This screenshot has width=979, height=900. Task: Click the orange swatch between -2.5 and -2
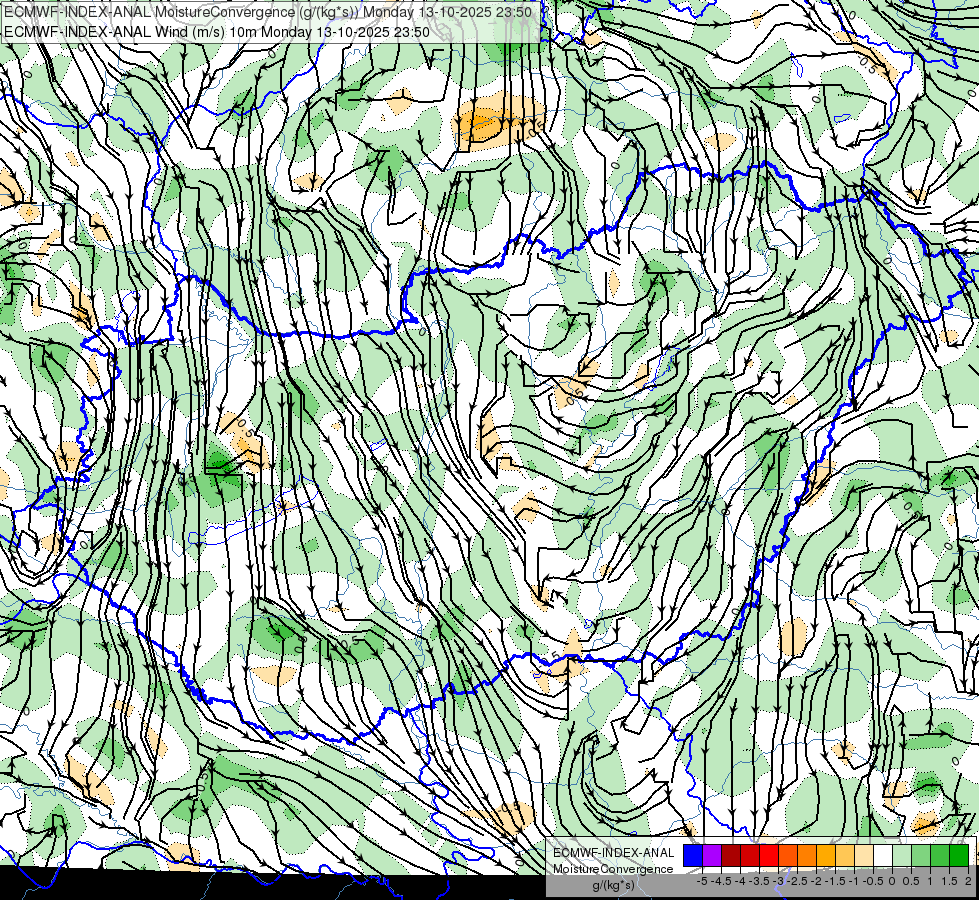[x=807, y=856]
